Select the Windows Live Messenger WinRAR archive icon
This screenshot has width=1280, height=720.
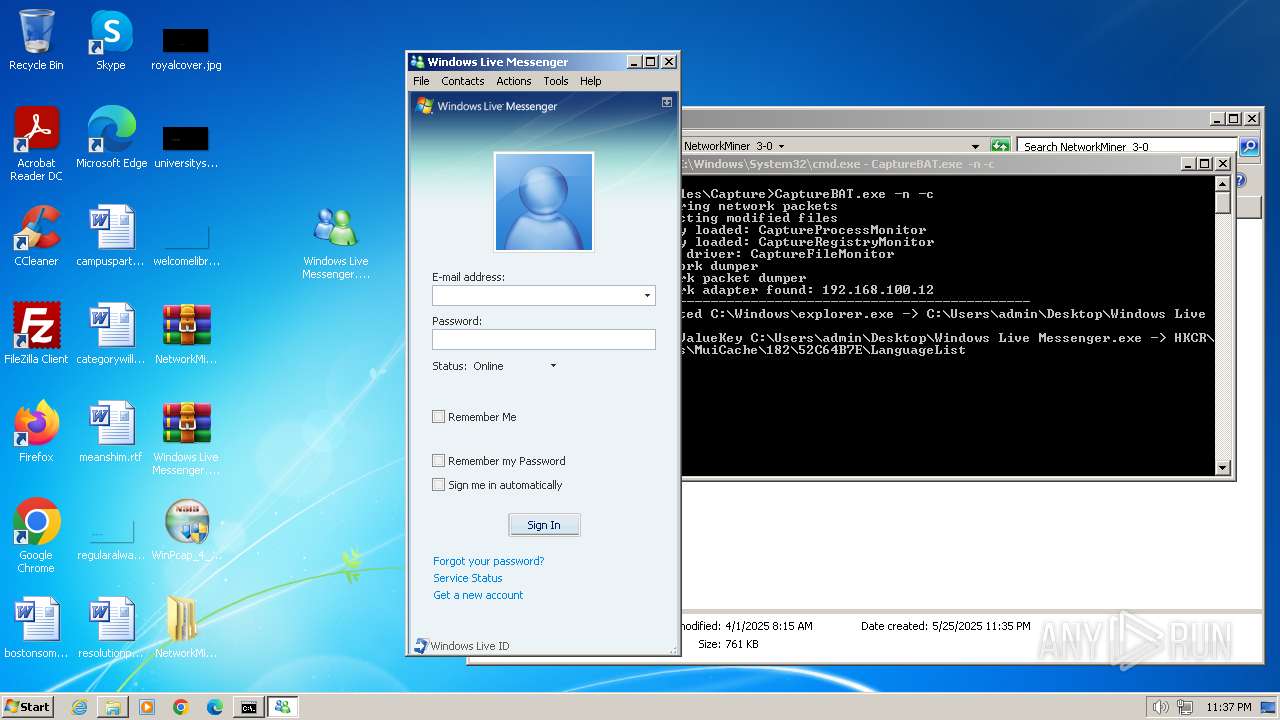(x=186, y=438)
